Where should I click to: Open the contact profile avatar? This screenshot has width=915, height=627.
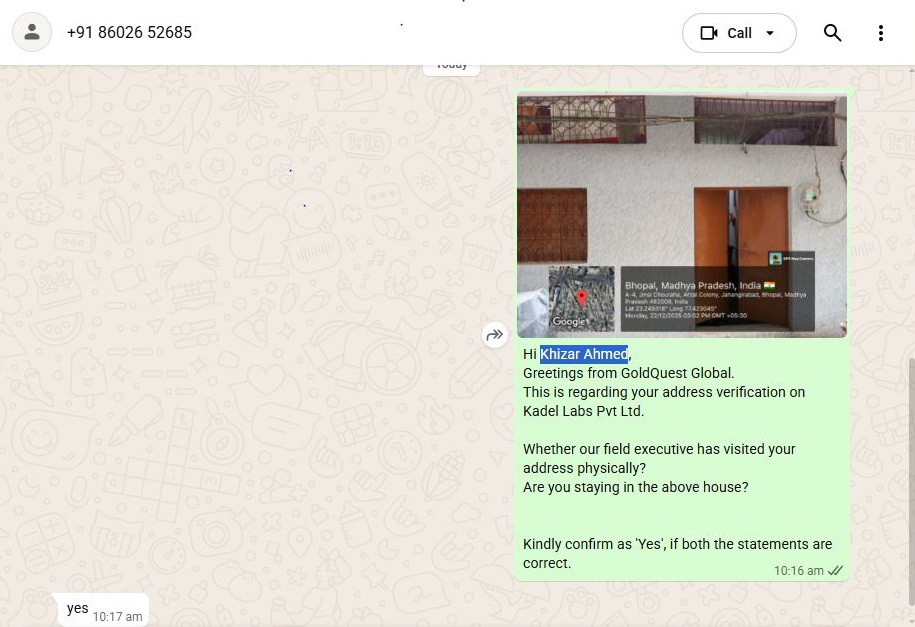coord(32,32)
